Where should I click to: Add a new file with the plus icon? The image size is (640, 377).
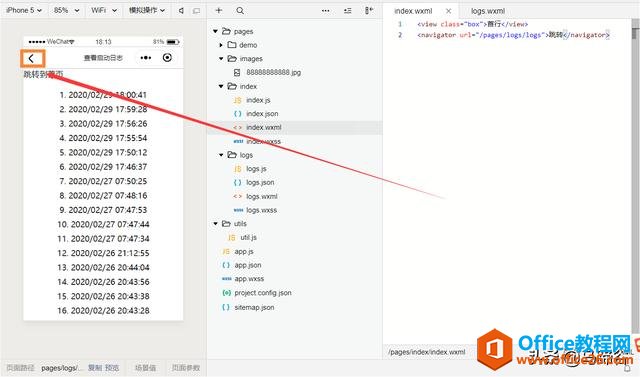point(219,11)
